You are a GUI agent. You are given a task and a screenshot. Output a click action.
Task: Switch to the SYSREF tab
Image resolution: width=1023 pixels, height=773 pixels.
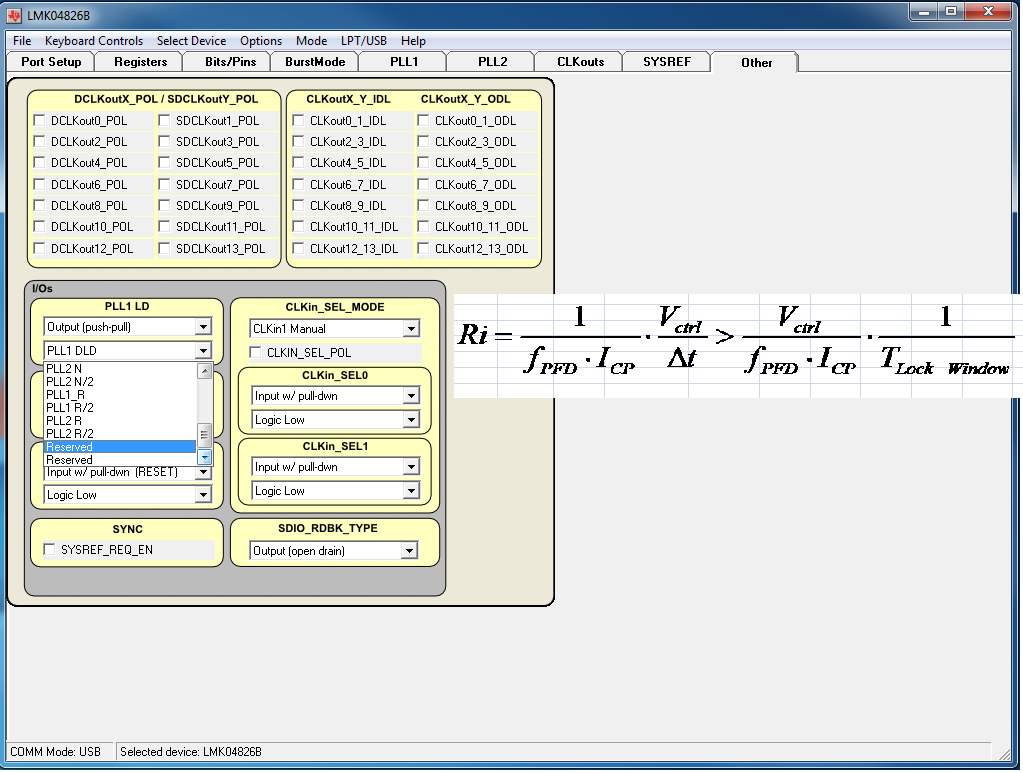[x=667, y=62]
